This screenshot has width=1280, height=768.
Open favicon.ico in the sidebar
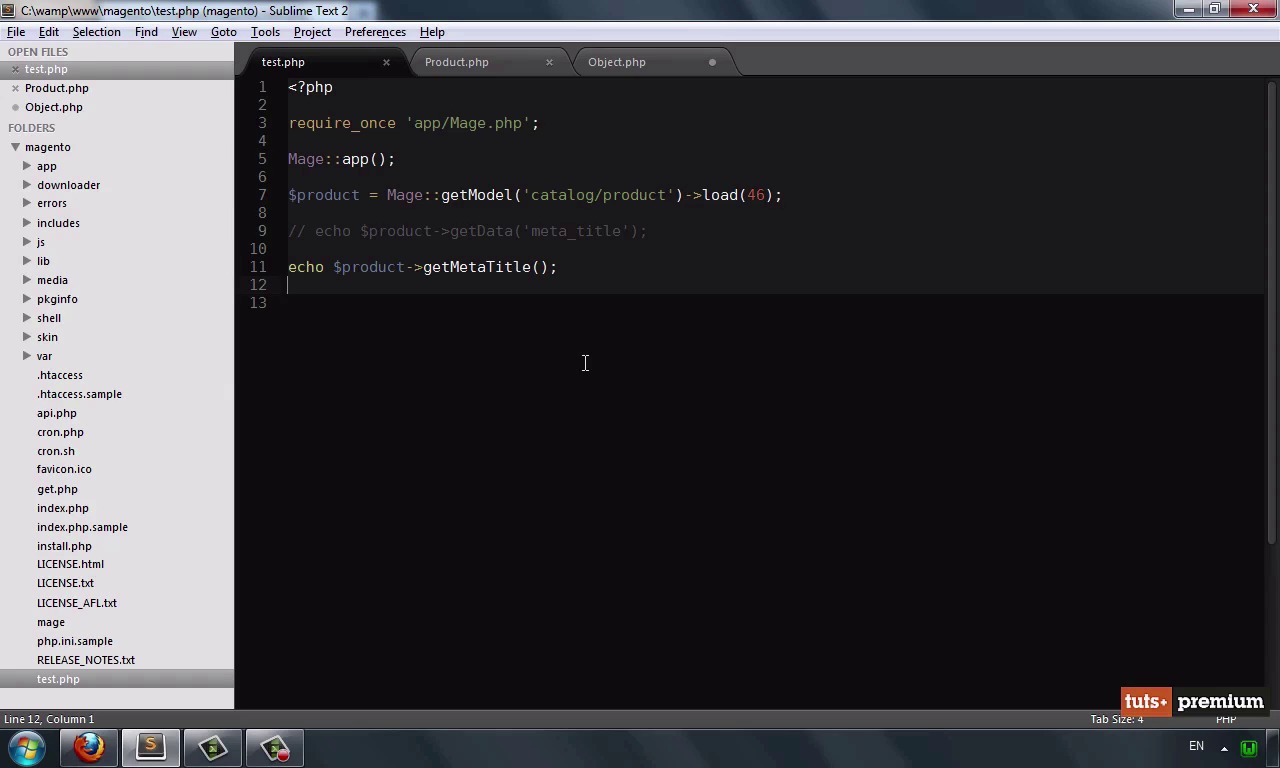click(64, 469)
